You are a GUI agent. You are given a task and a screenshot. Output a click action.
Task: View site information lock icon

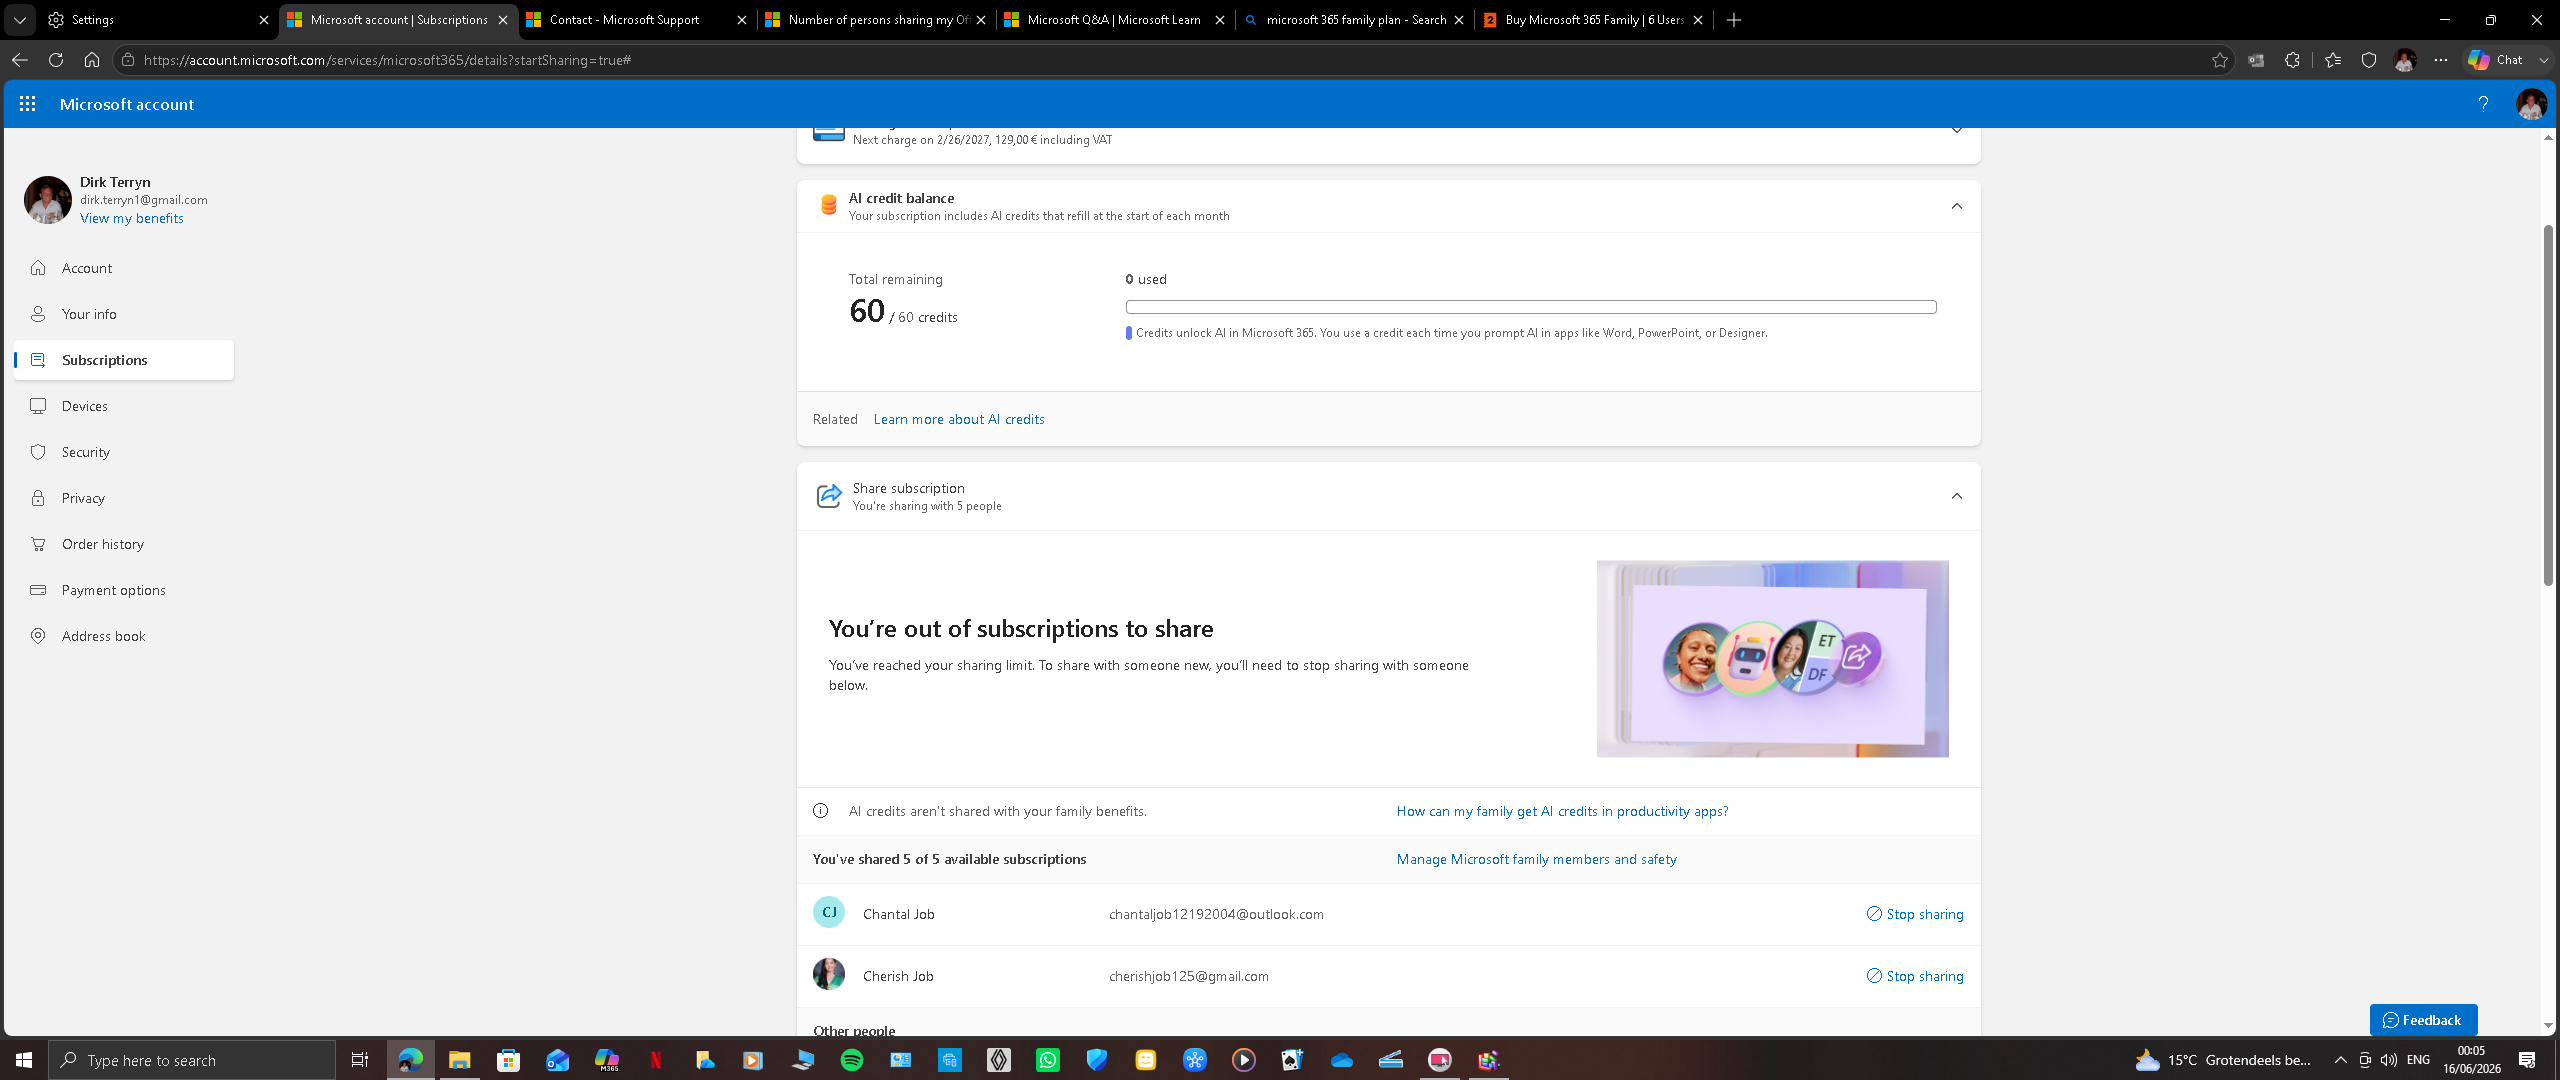(x=127, y=60)
